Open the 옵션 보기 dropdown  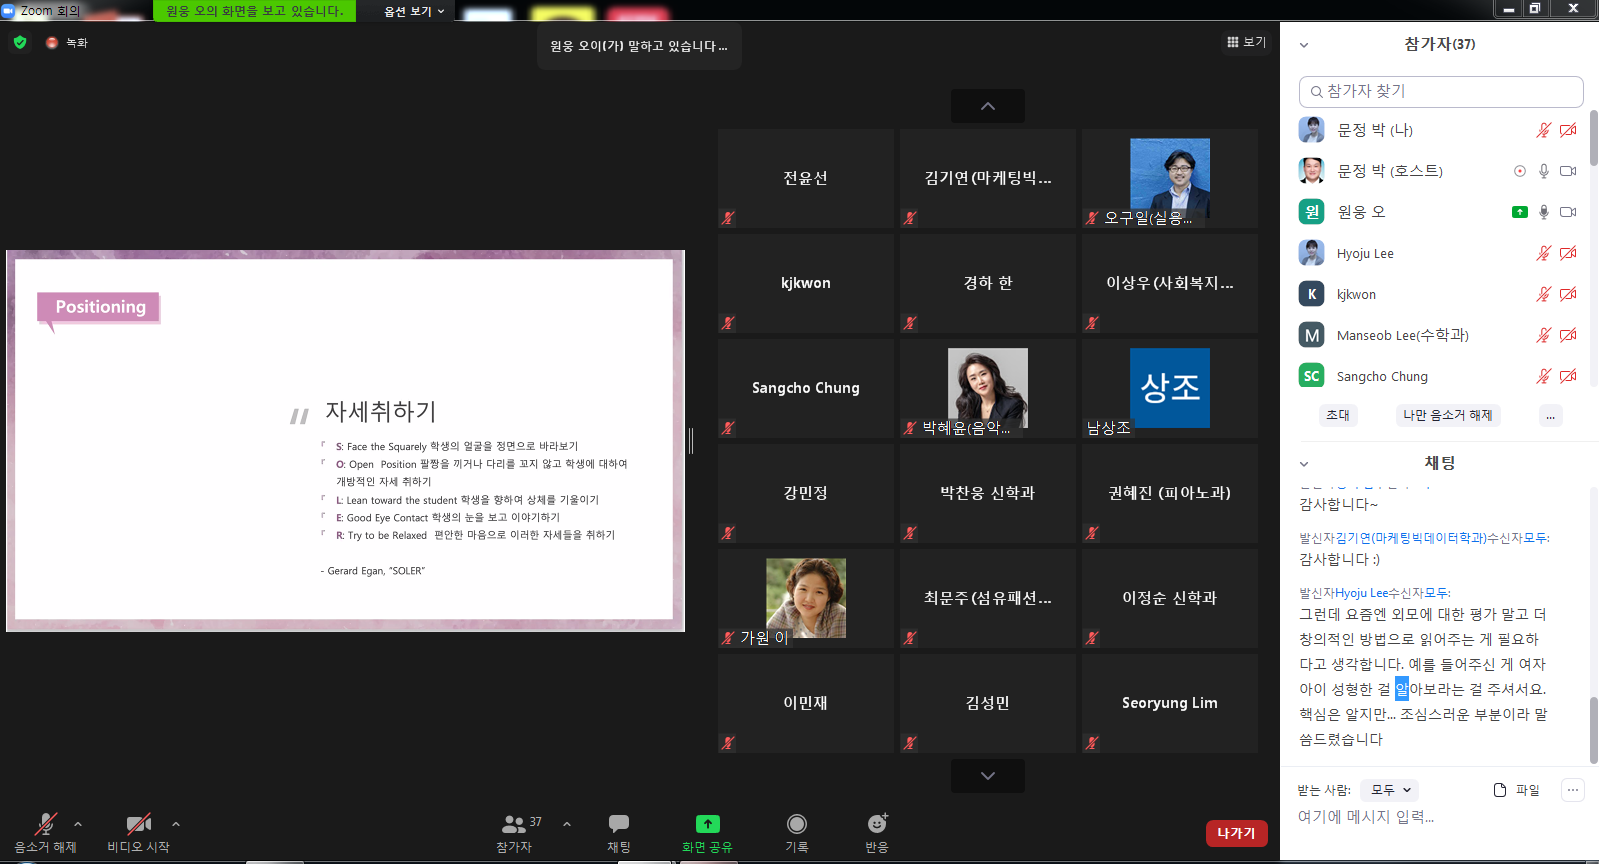point(414,11)
